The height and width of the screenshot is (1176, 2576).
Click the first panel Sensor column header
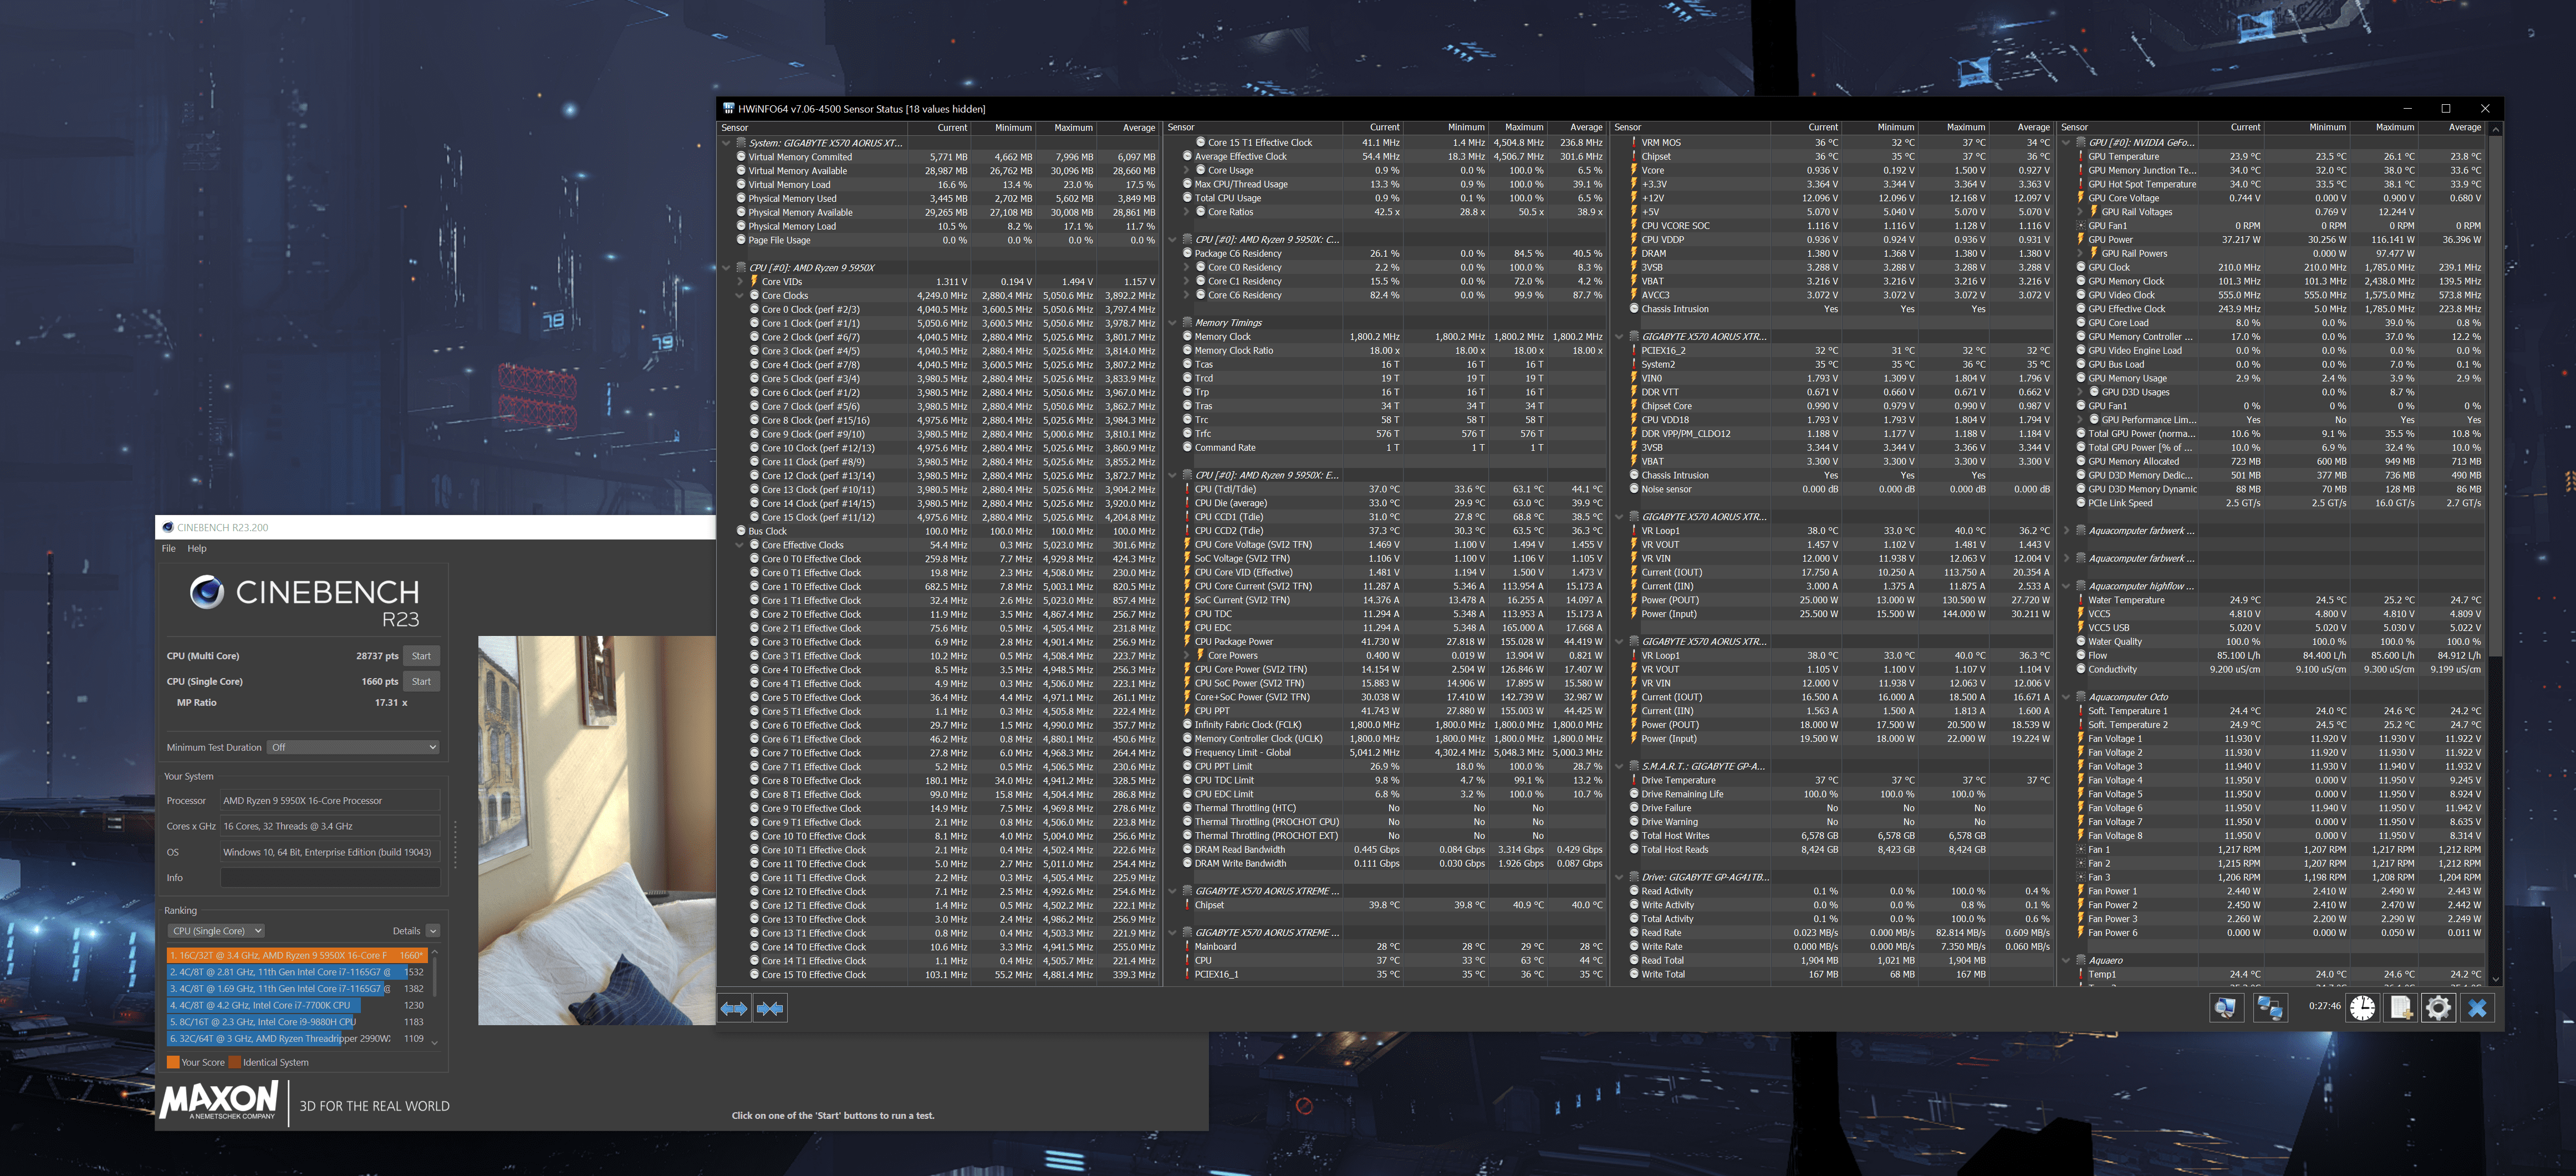(x=813, y=128)
